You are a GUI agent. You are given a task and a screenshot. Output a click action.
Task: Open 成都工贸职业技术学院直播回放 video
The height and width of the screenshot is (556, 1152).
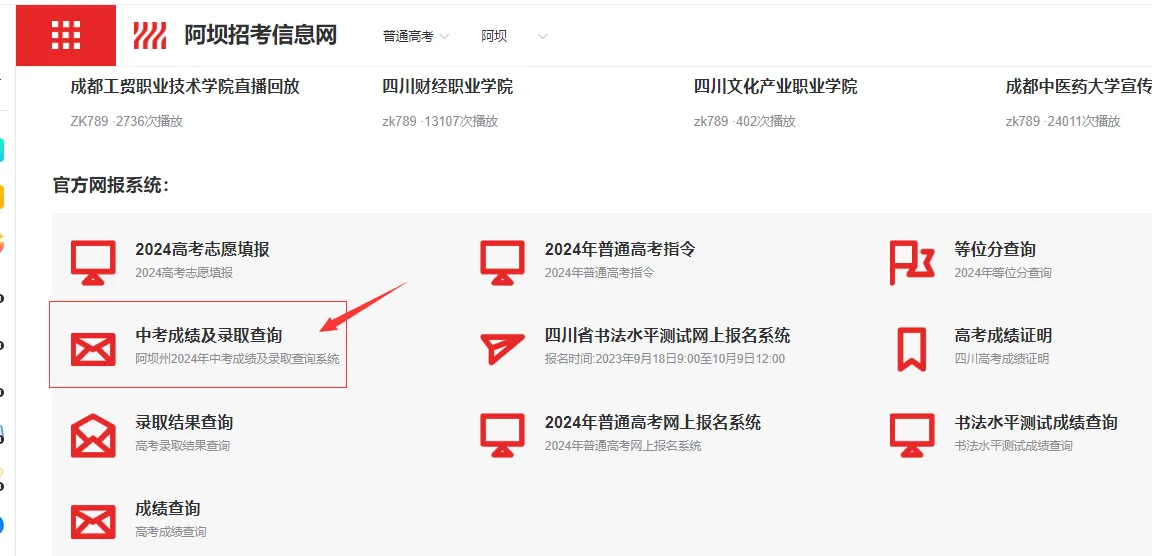[x=185, y=87]
